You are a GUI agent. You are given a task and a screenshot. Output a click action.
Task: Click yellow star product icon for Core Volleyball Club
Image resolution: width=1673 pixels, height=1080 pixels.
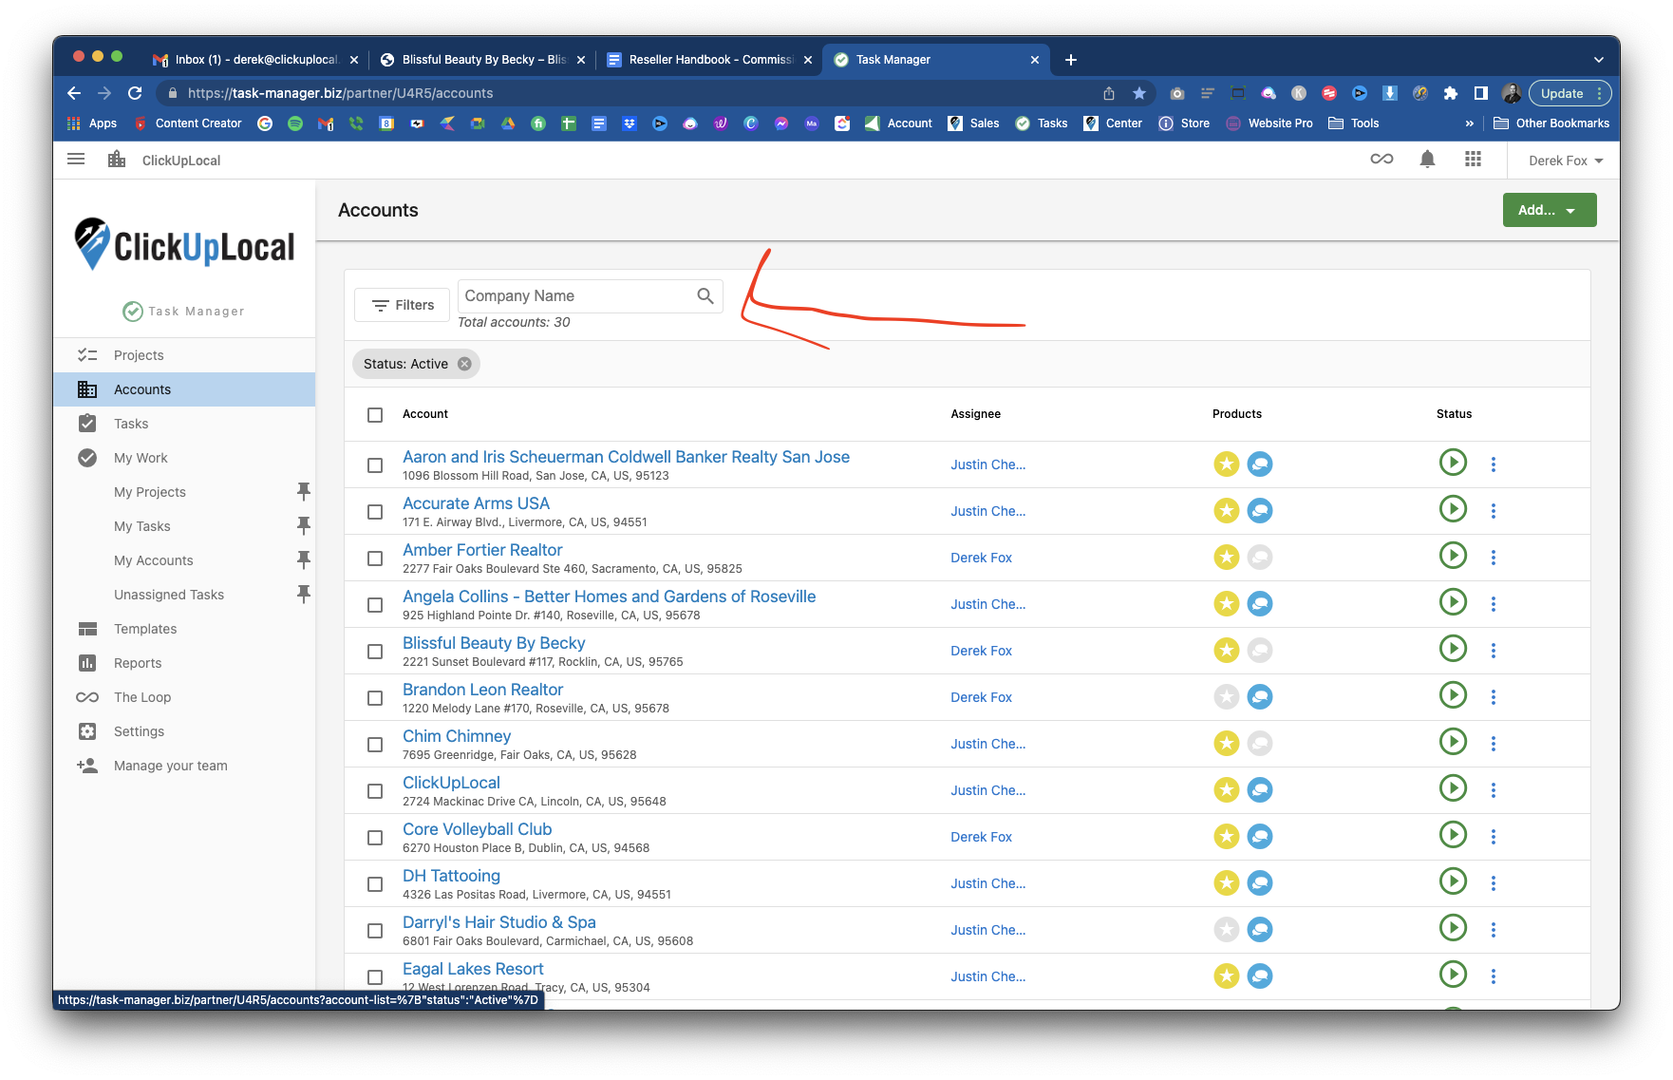1226,836
